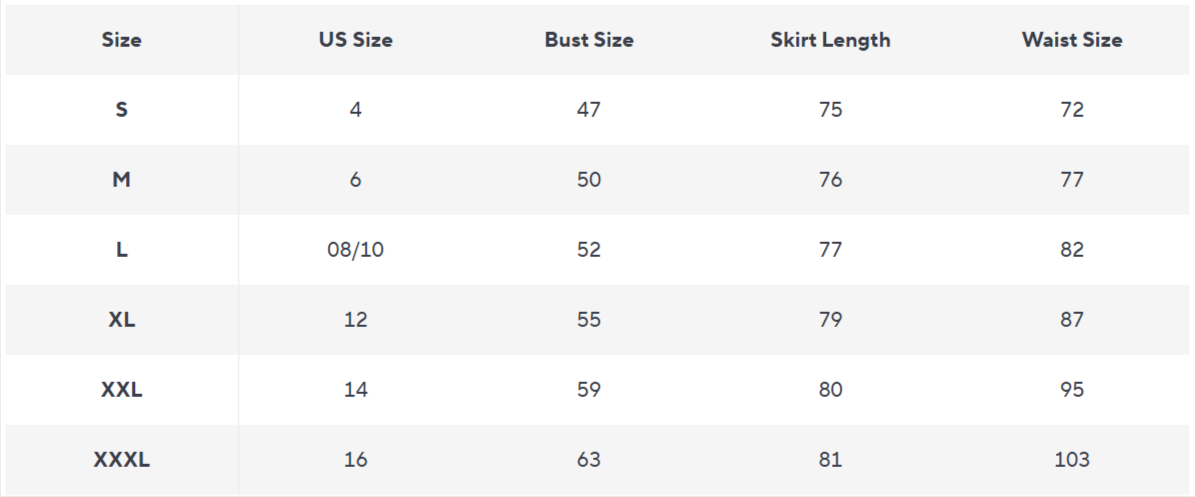
Task: Select the L size row label
Action: [x=121, y=250]
